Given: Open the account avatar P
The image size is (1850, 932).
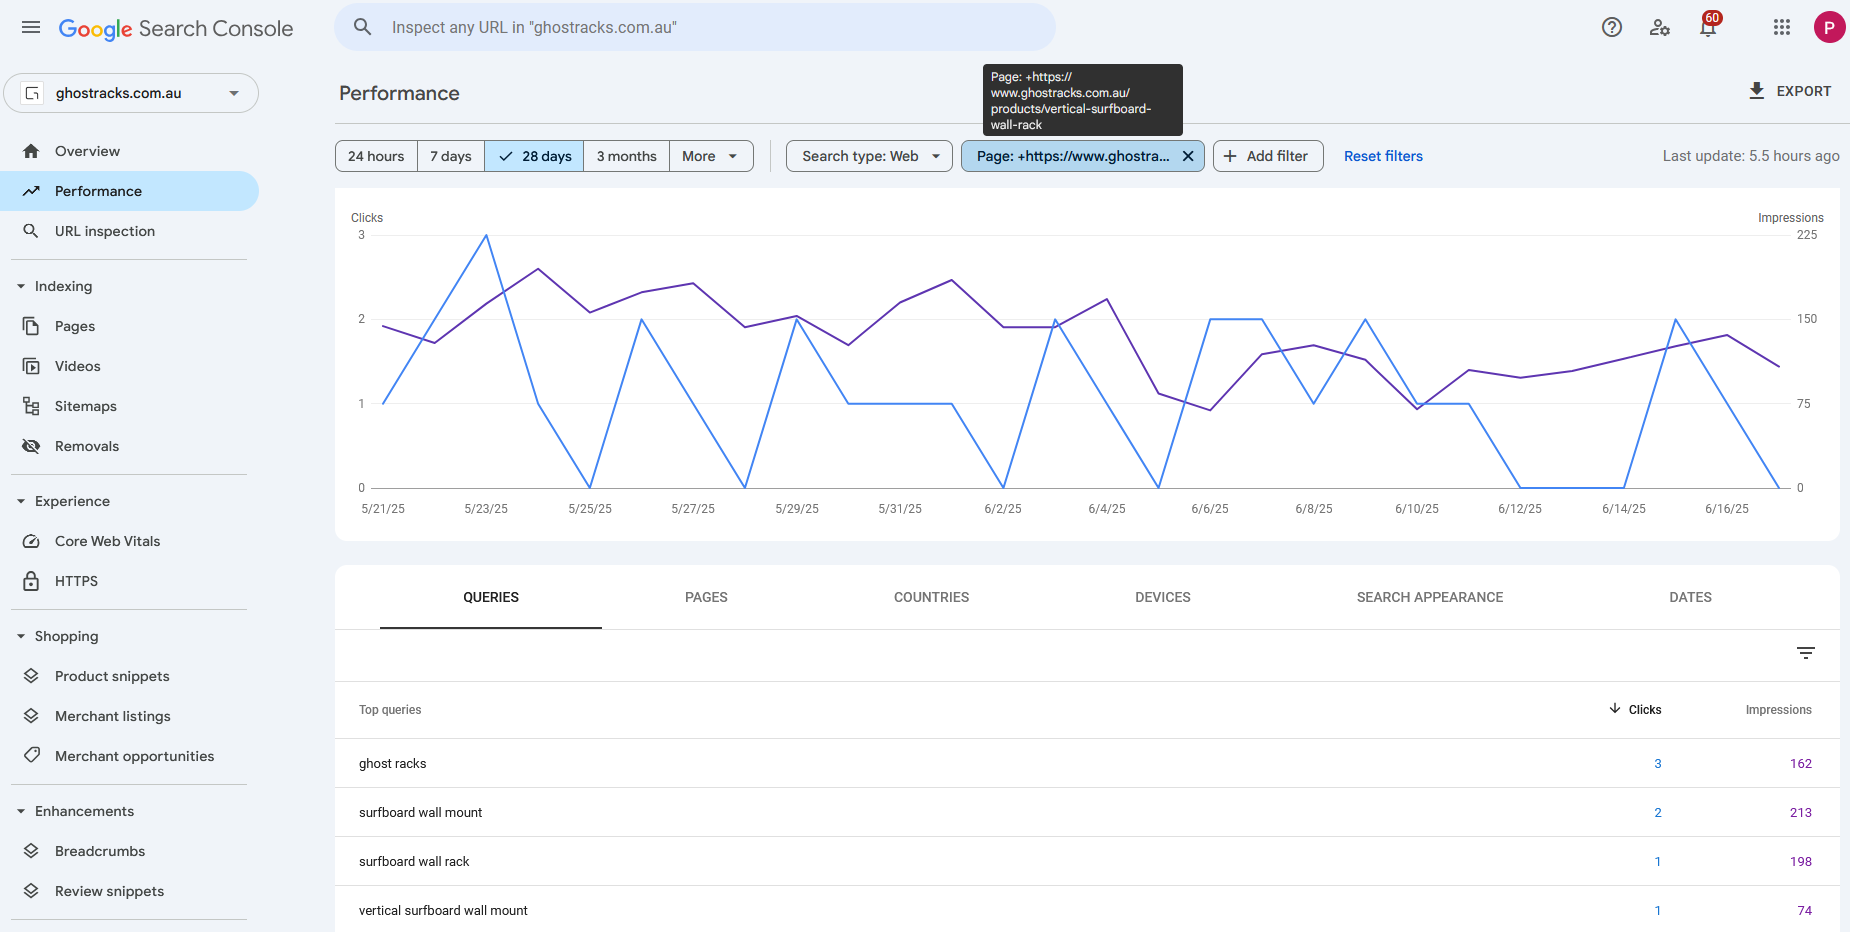Looking at the screenshot, I should tap(1829, 27).
